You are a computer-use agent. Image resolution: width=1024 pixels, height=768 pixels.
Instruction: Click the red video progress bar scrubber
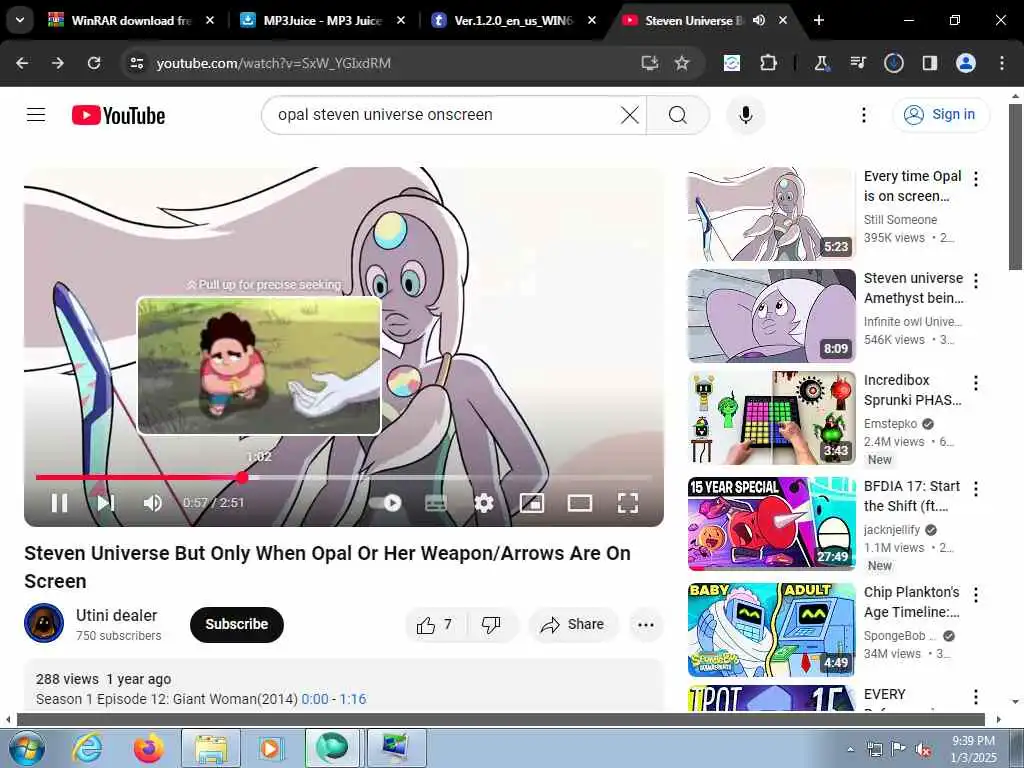coord(242,477)
